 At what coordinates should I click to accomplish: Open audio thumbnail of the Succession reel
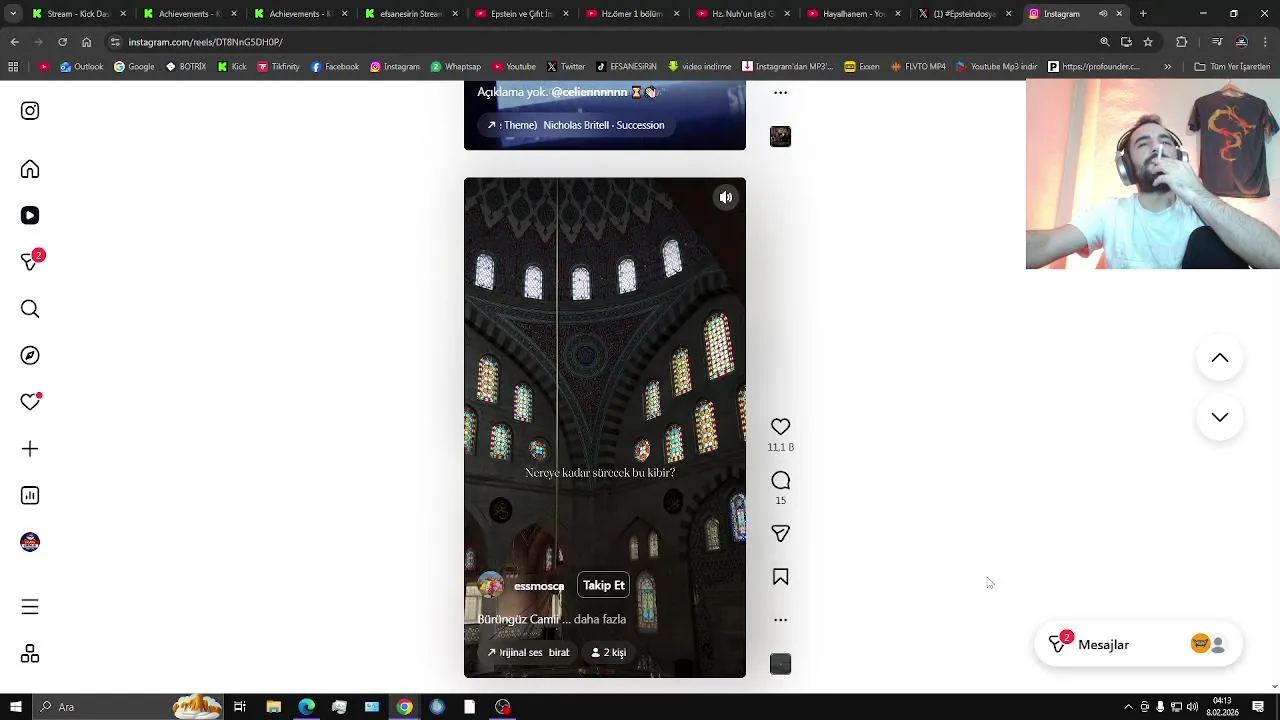point(781,136)
